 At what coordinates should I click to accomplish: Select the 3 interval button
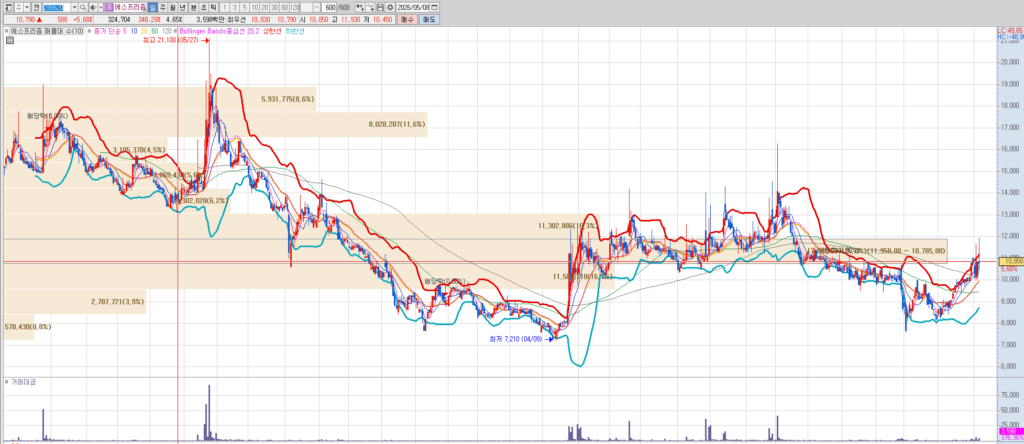pos(234,7)
